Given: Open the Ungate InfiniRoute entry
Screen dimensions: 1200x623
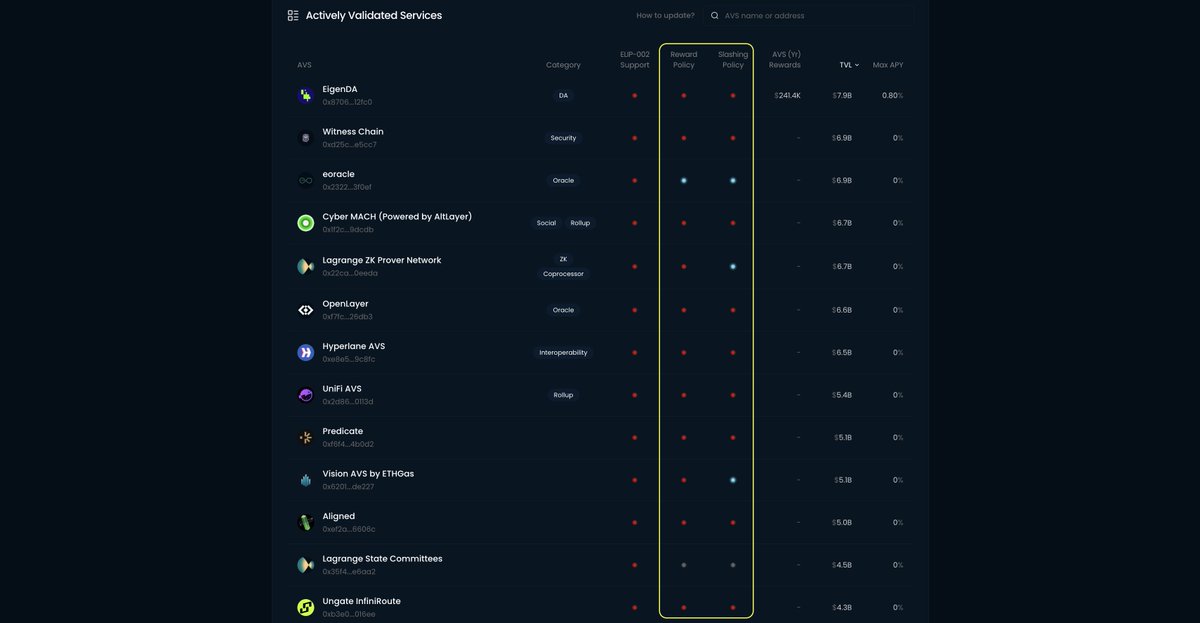Looking at the screenshot, I should [x=361, y=601].
